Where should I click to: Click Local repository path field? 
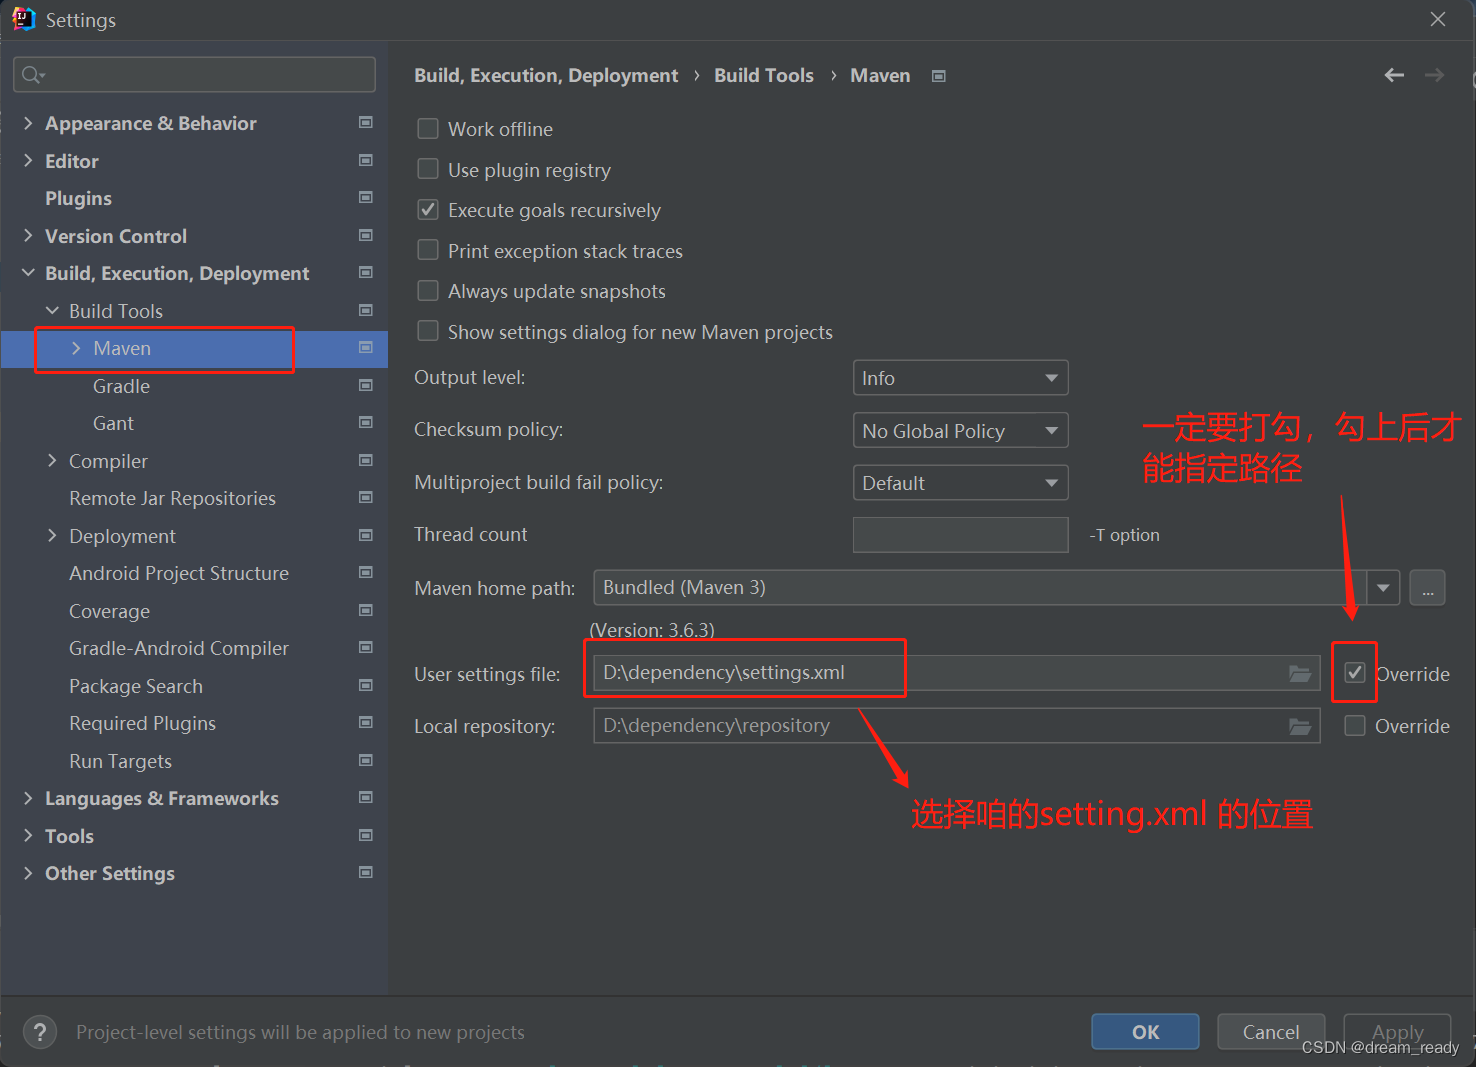coord(957,726)
